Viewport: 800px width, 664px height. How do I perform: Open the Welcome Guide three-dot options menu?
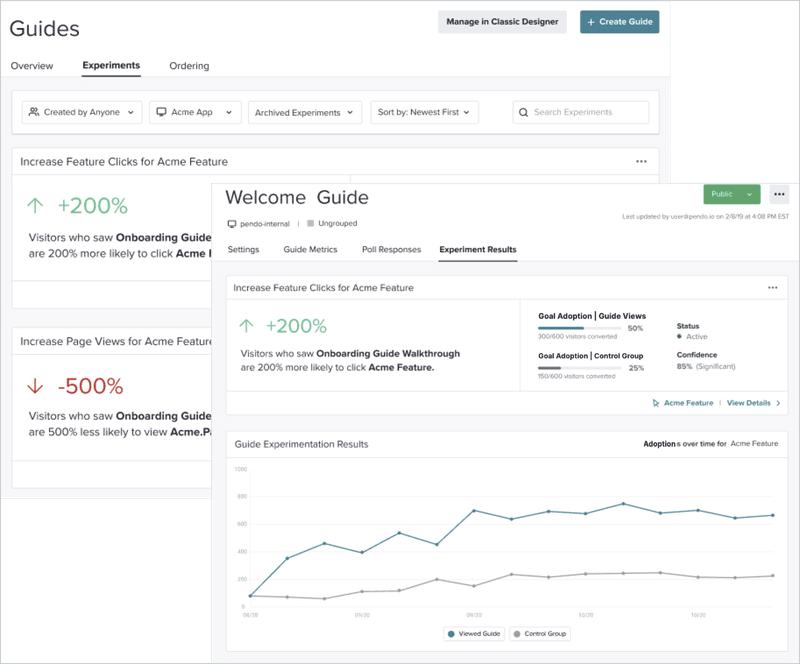[778, 195]
